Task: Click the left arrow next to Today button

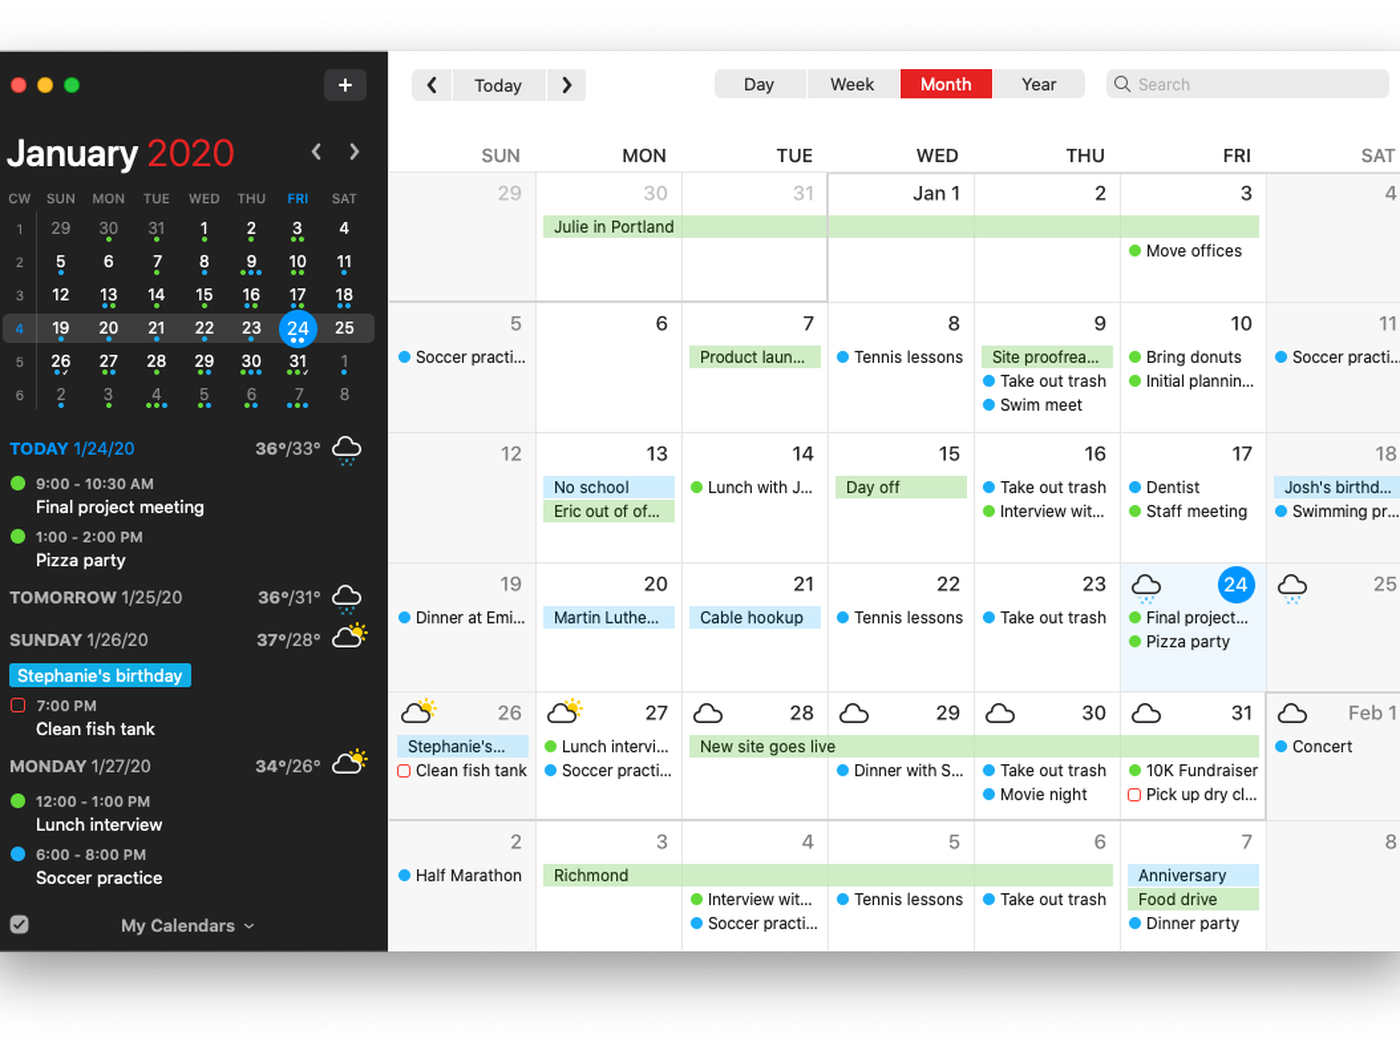Action: point(431,85)
